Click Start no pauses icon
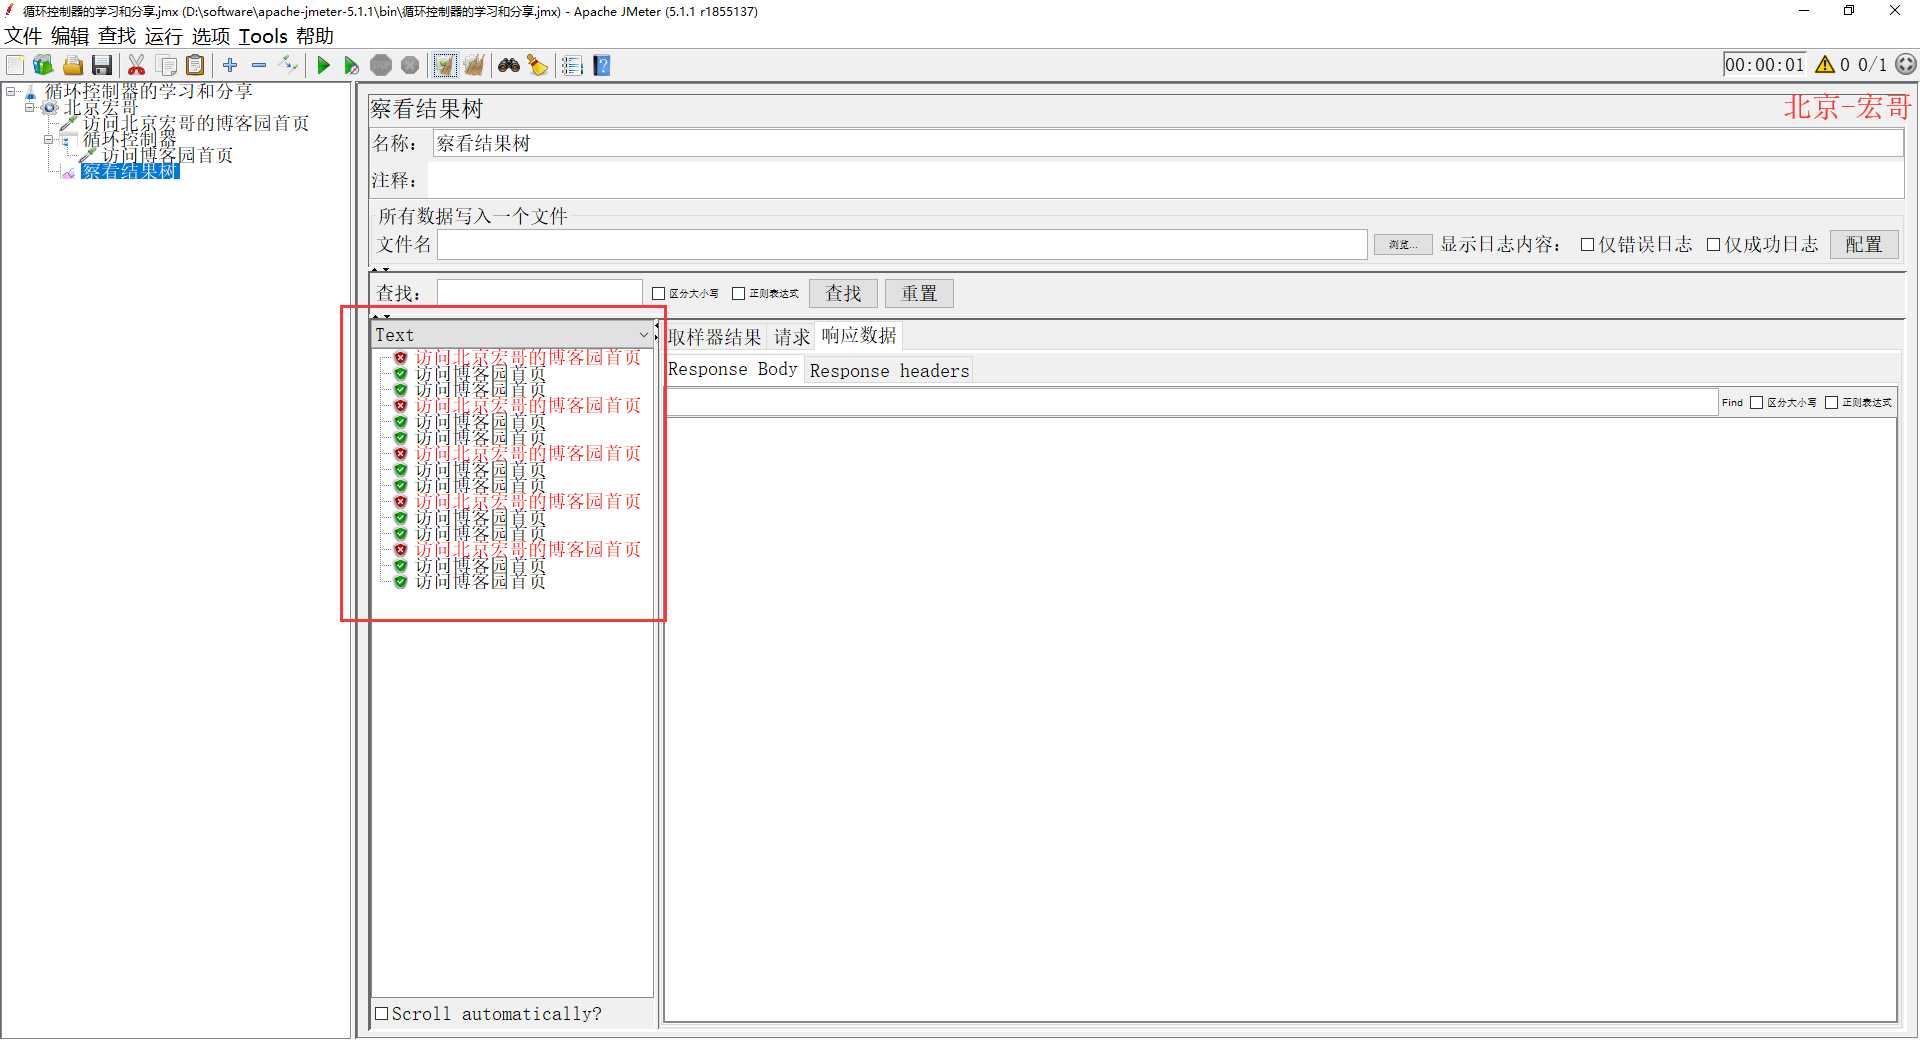This screenshot has width=1920, height=1040. coord(351,66)
